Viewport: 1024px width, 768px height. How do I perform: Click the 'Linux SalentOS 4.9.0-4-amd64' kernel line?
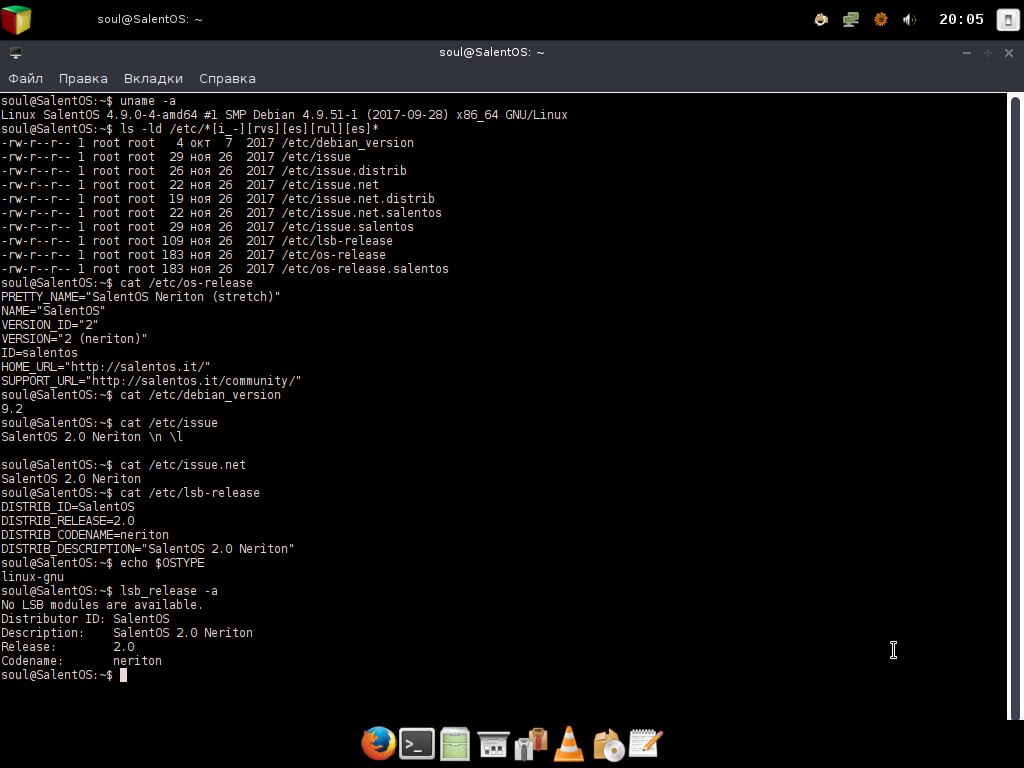284,115
